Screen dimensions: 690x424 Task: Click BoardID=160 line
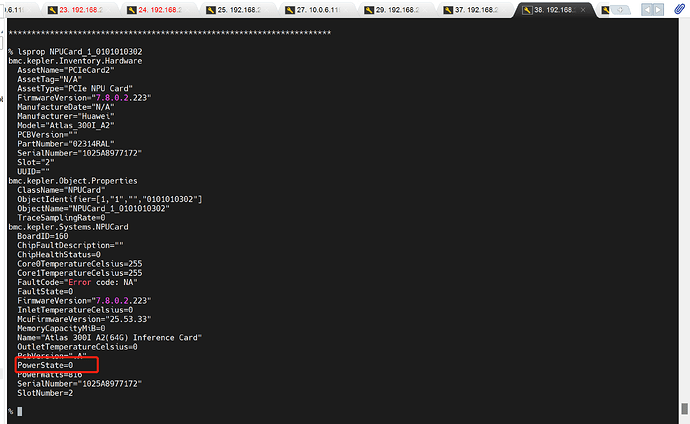(x=43, y=236)
